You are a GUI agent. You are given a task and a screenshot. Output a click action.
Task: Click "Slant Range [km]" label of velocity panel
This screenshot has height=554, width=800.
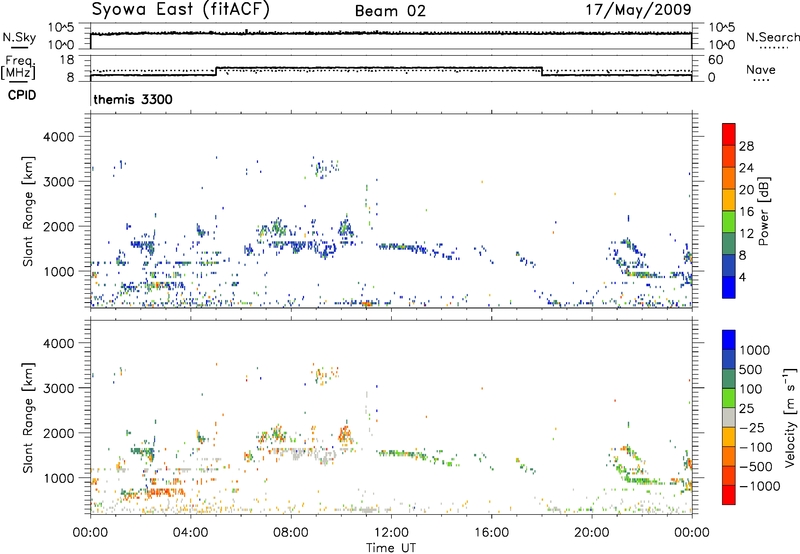(x=28, y=418)
